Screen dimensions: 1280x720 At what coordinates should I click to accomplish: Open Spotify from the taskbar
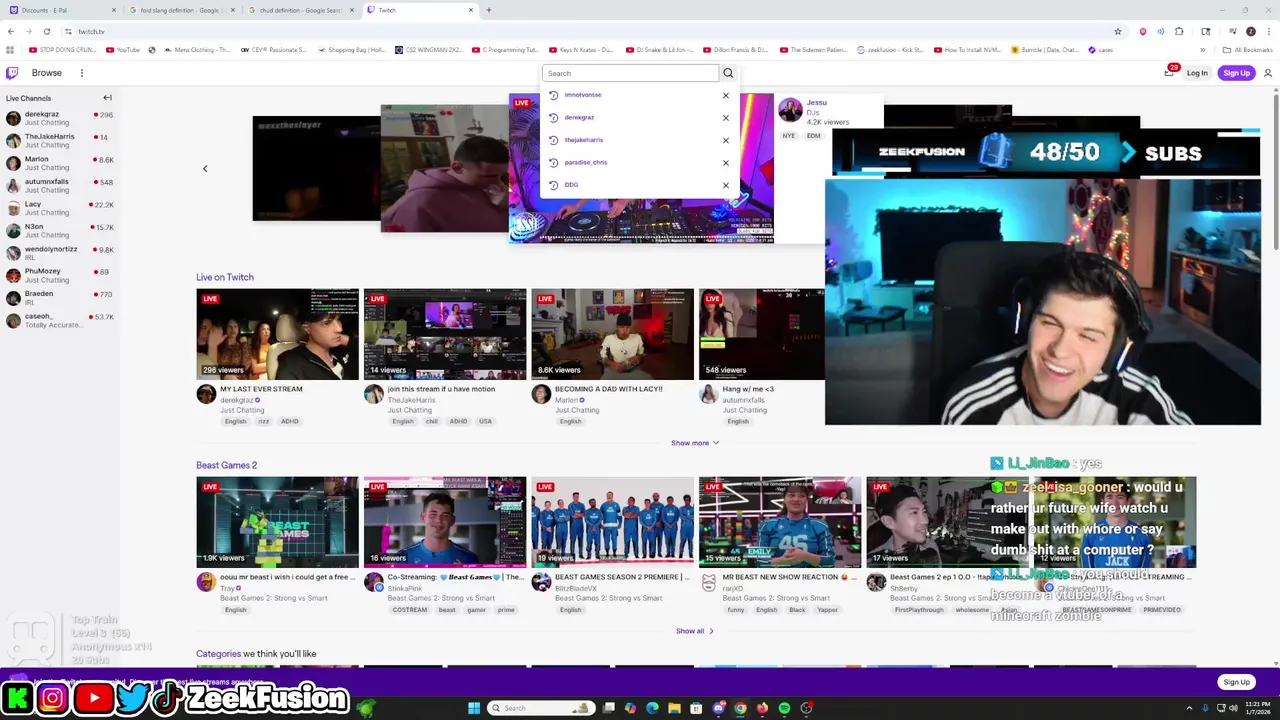click(x=784, y=708)
